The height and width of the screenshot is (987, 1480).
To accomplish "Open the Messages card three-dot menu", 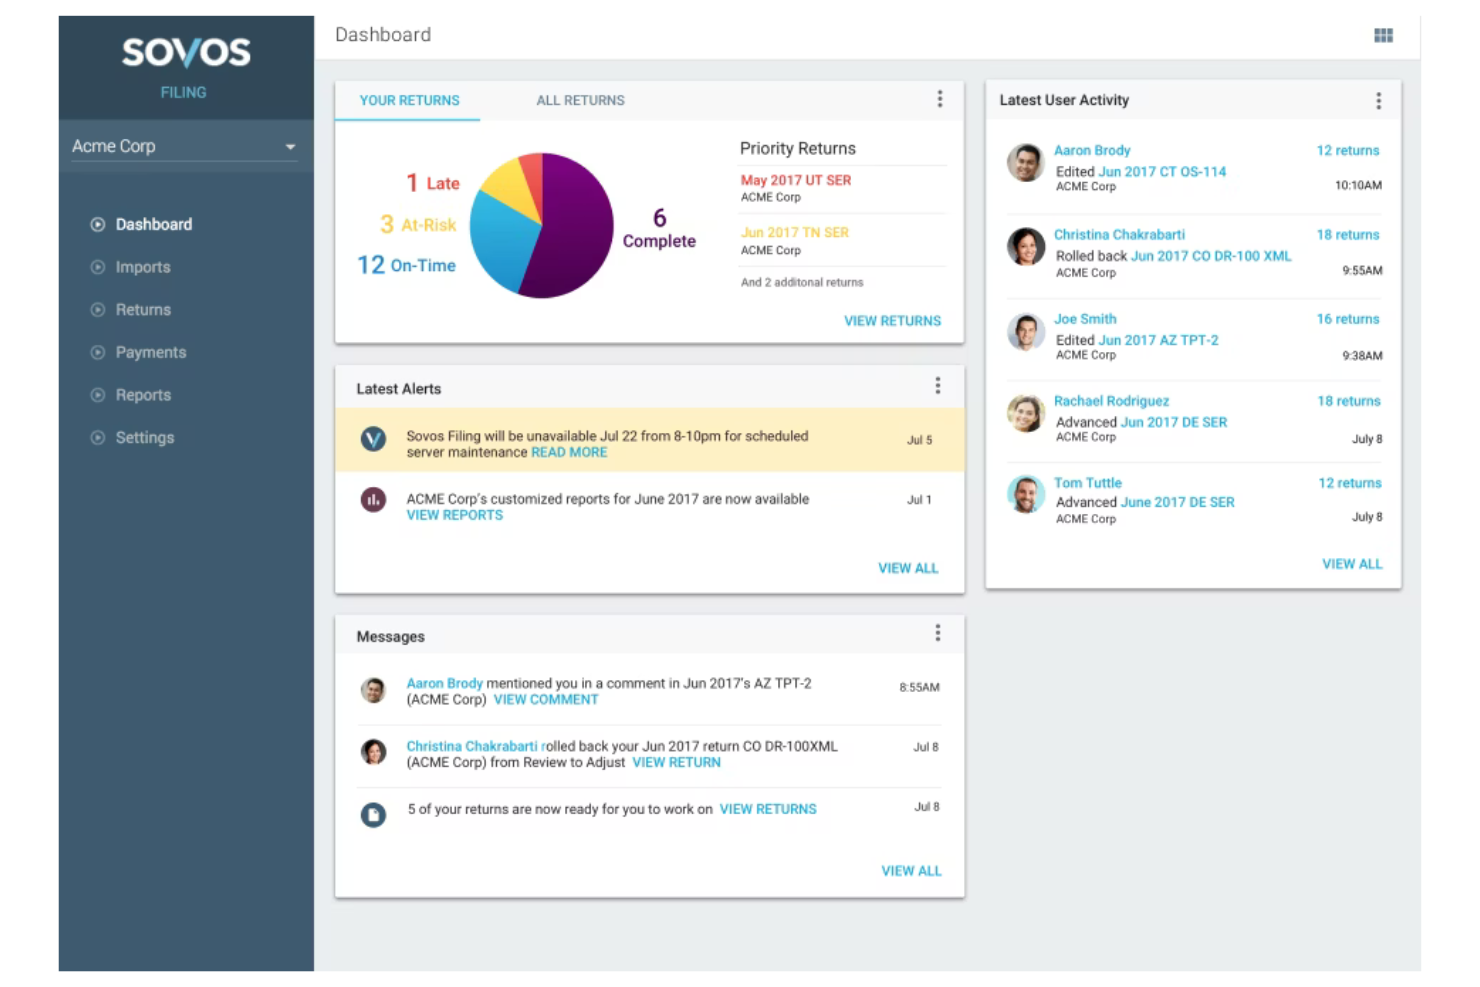I will (937, 633).
